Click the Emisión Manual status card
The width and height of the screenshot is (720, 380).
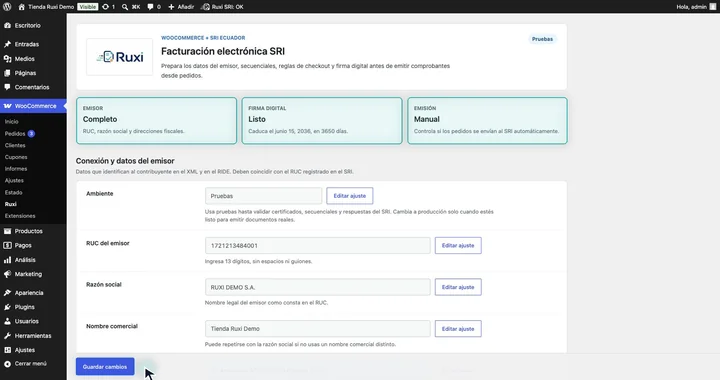point(487,121)
